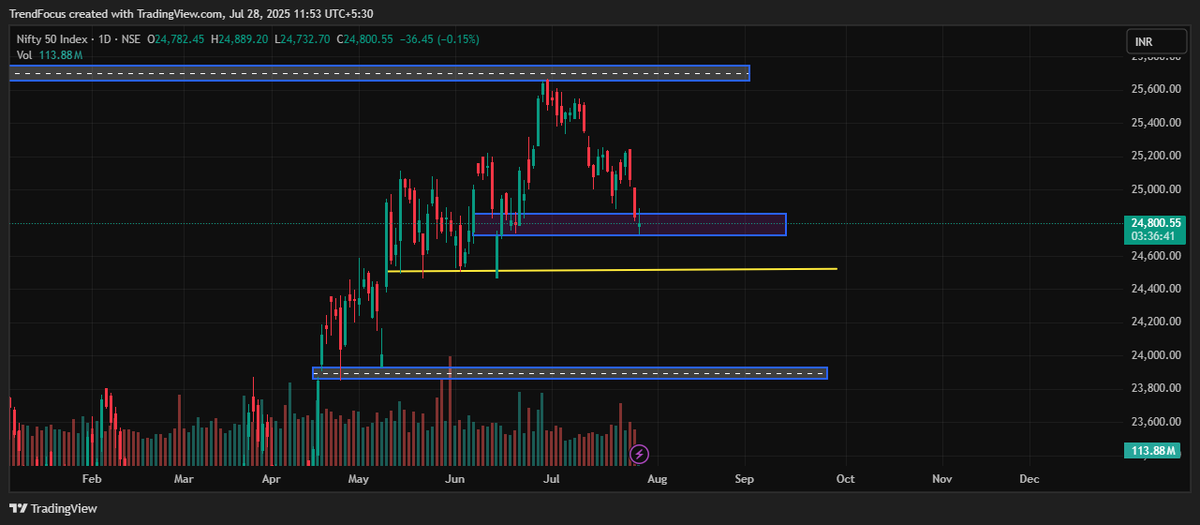Screen dimensions: 1200x525
Task: Click the Feb label on time axis
Action: pos(92,479)
